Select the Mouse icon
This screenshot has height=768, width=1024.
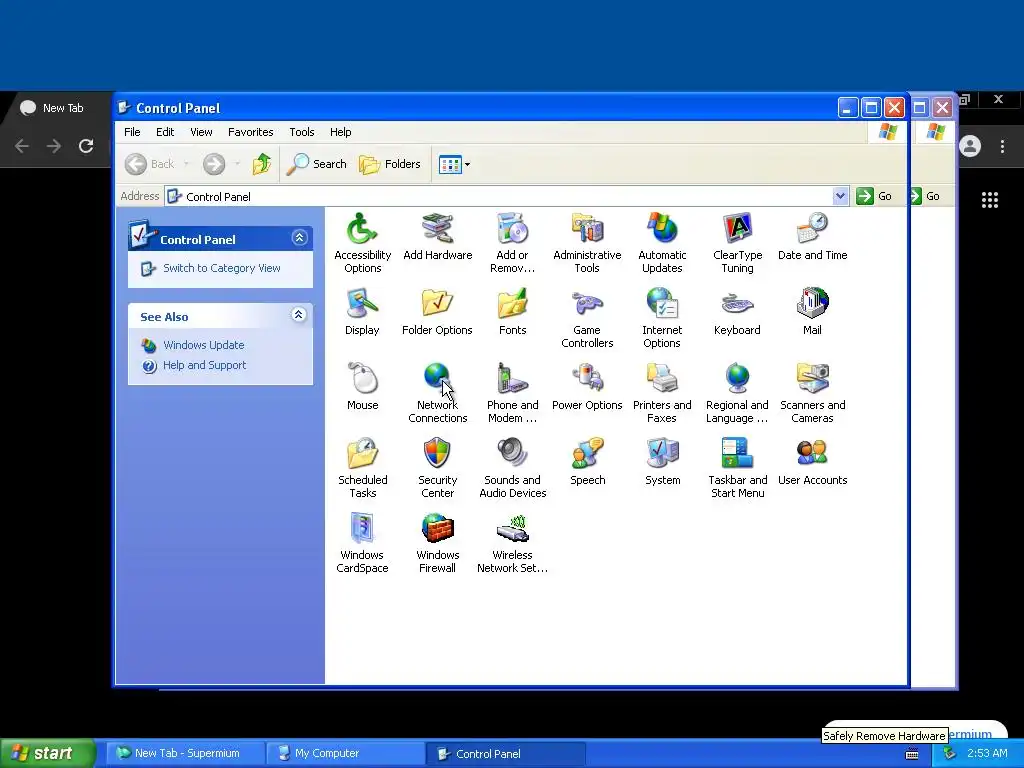(362, 387)
